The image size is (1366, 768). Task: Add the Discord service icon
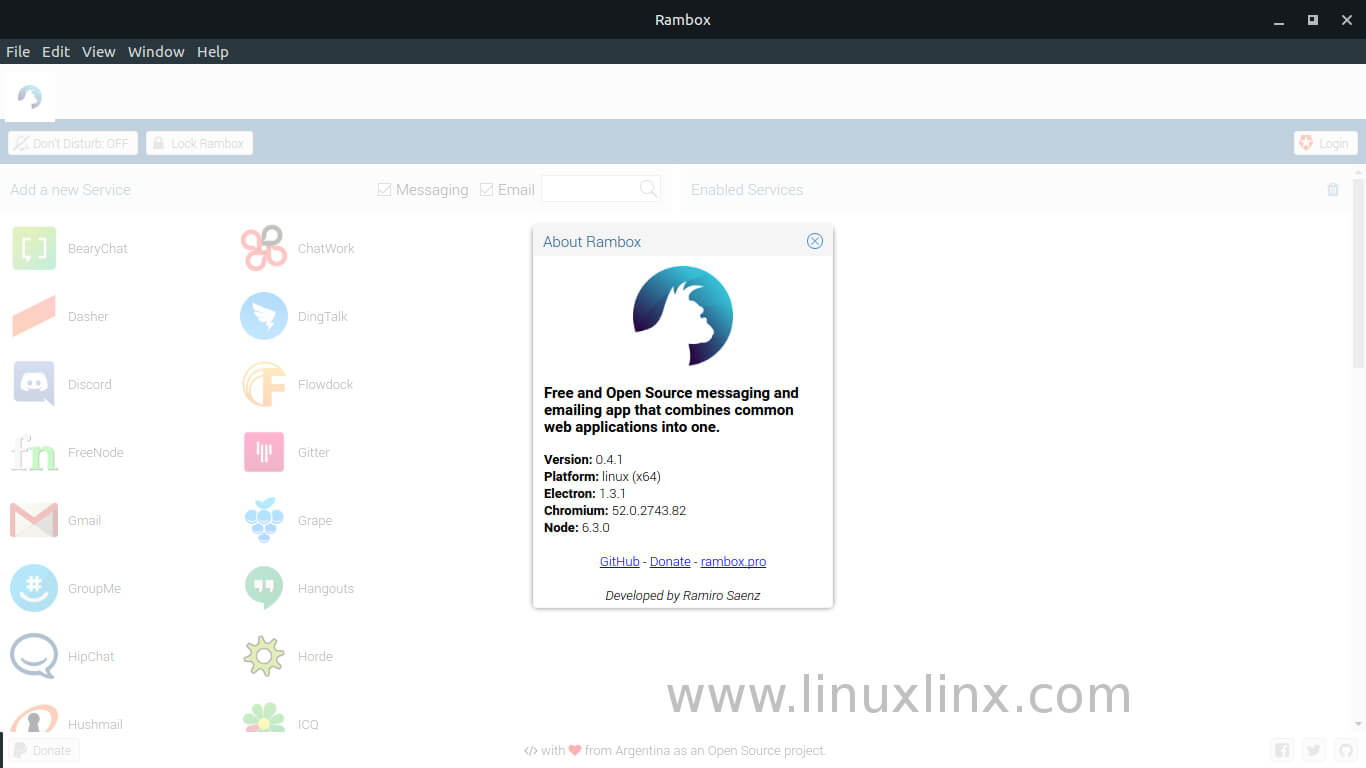click(34, 384)
